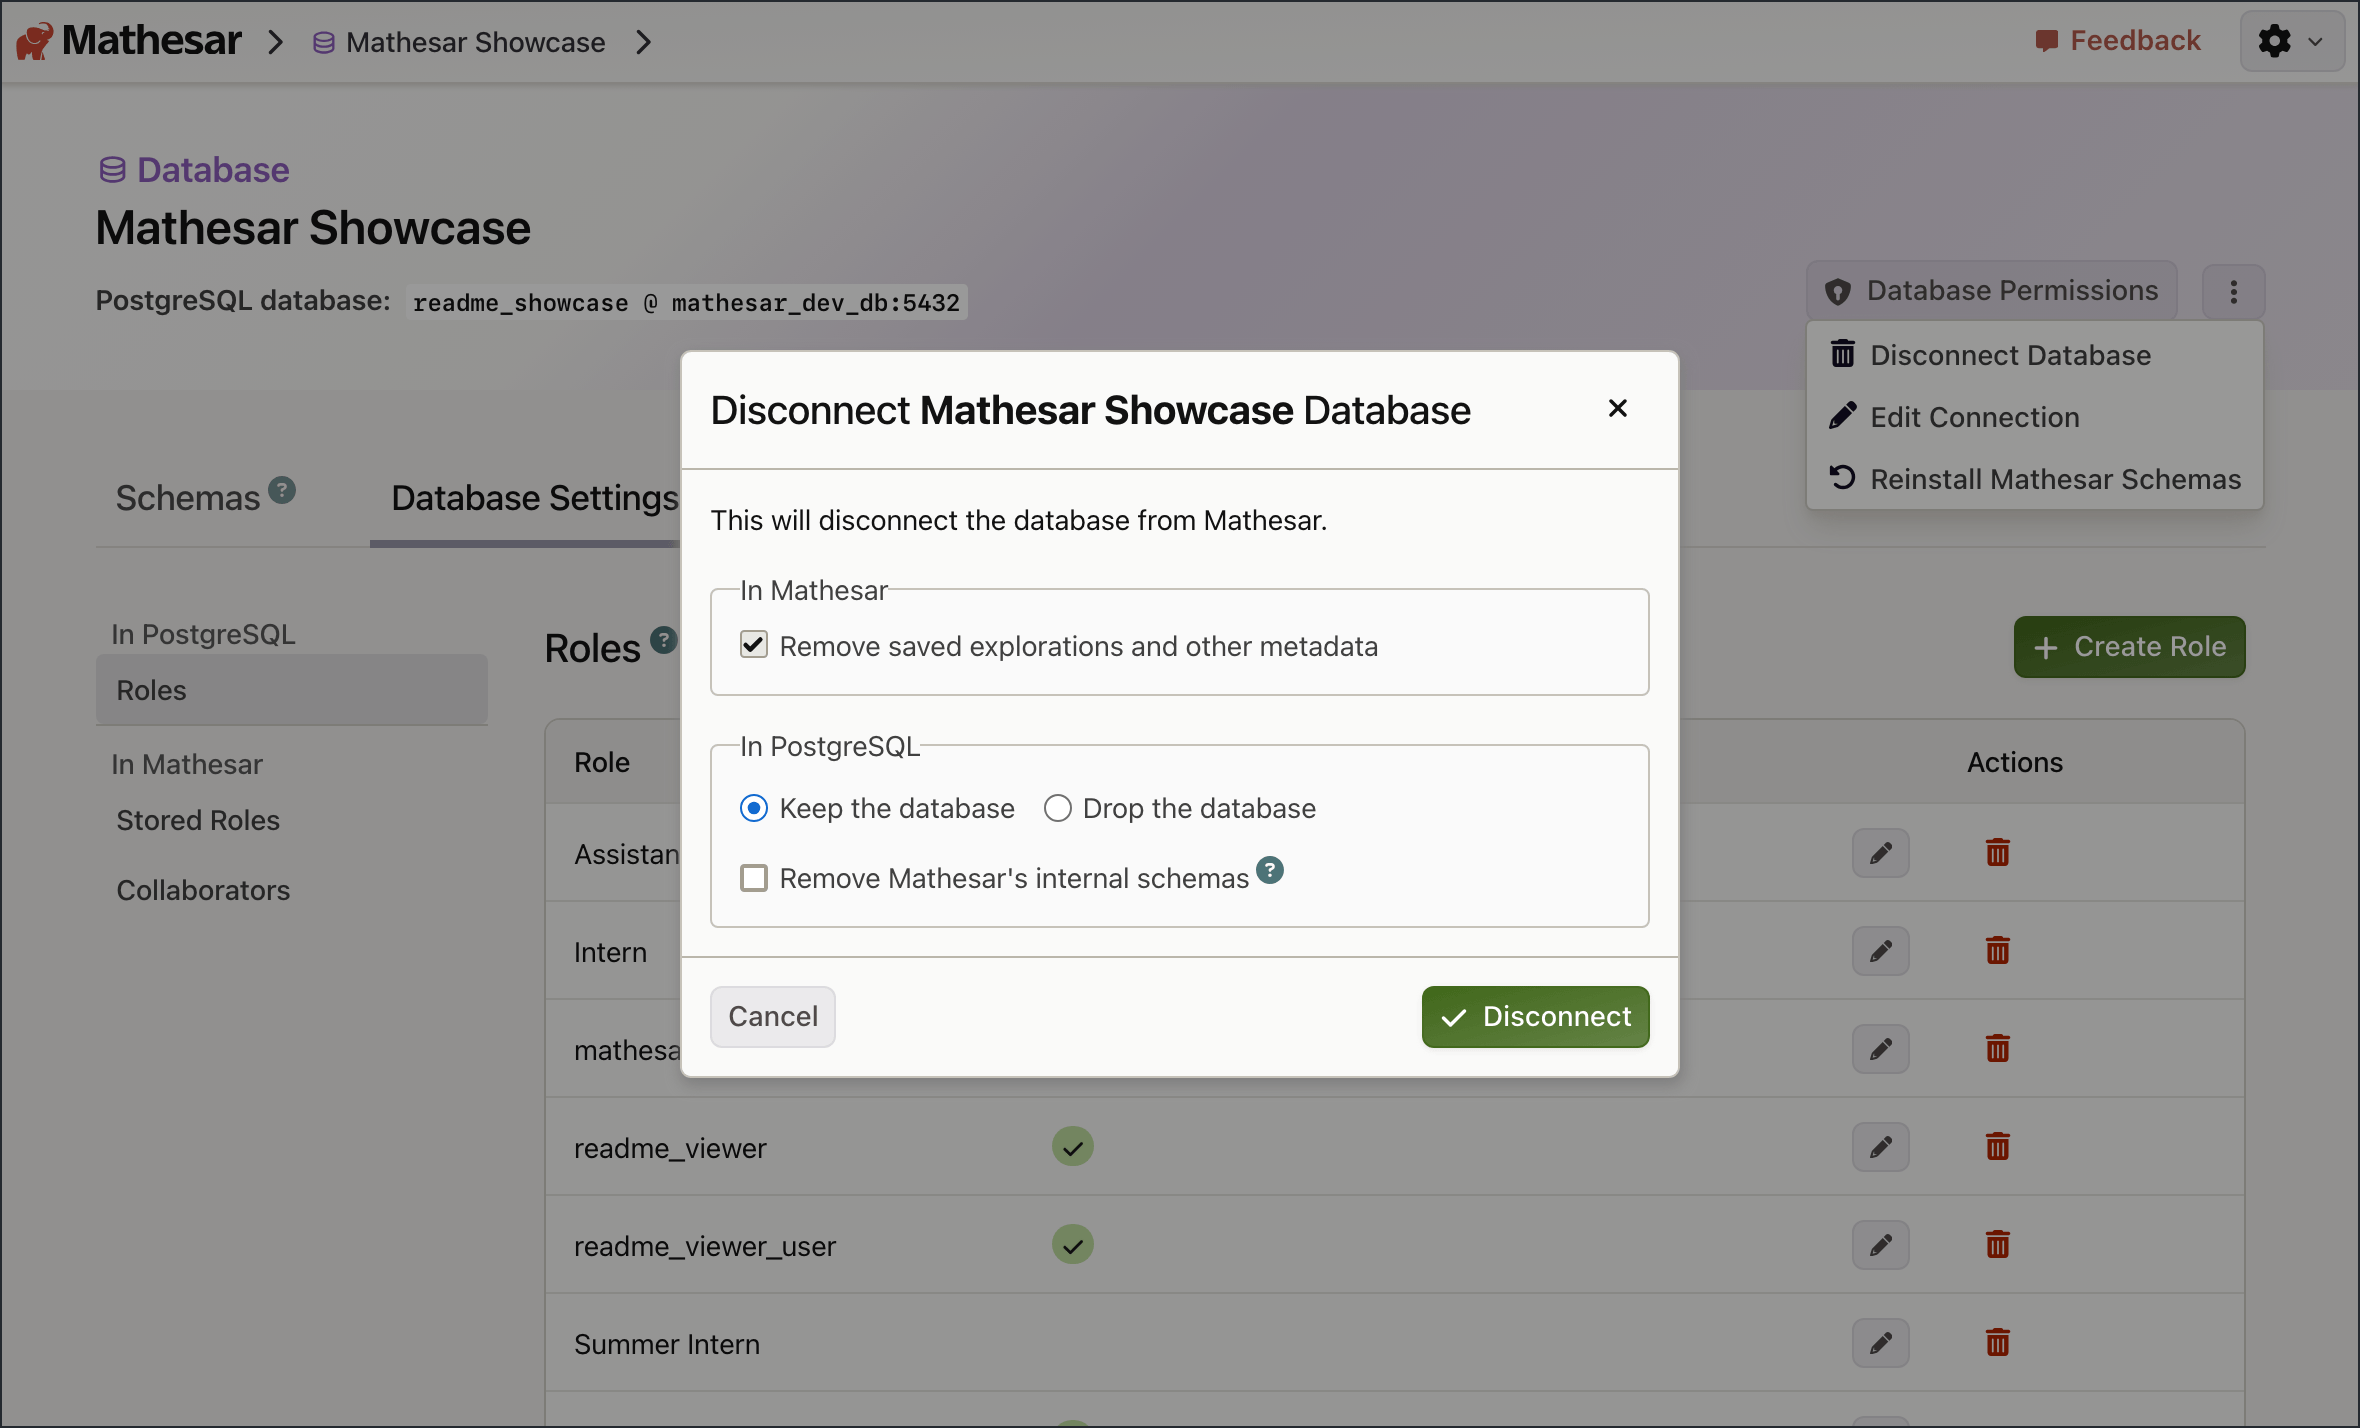The image size is (2360, 1428).
Task: Click the readme_viewer_user role name
Action: tap(704, 1246)
